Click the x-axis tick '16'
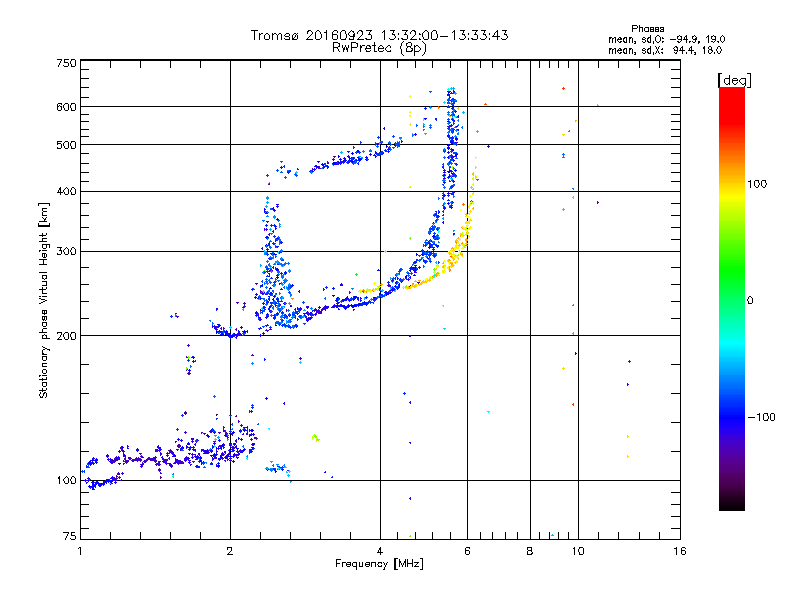Viewport: 800px width, 600px height. click(x=680, y=551)
